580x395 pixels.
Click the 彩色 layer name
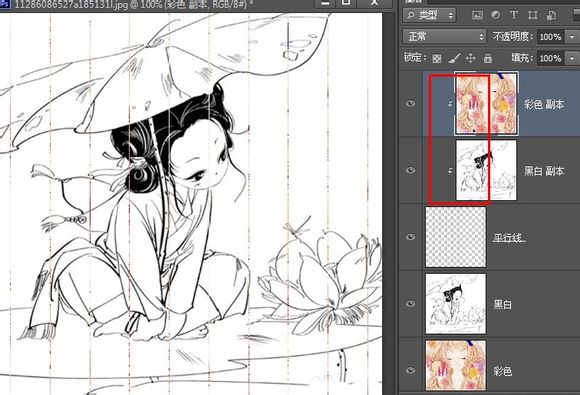click(503, 371)
